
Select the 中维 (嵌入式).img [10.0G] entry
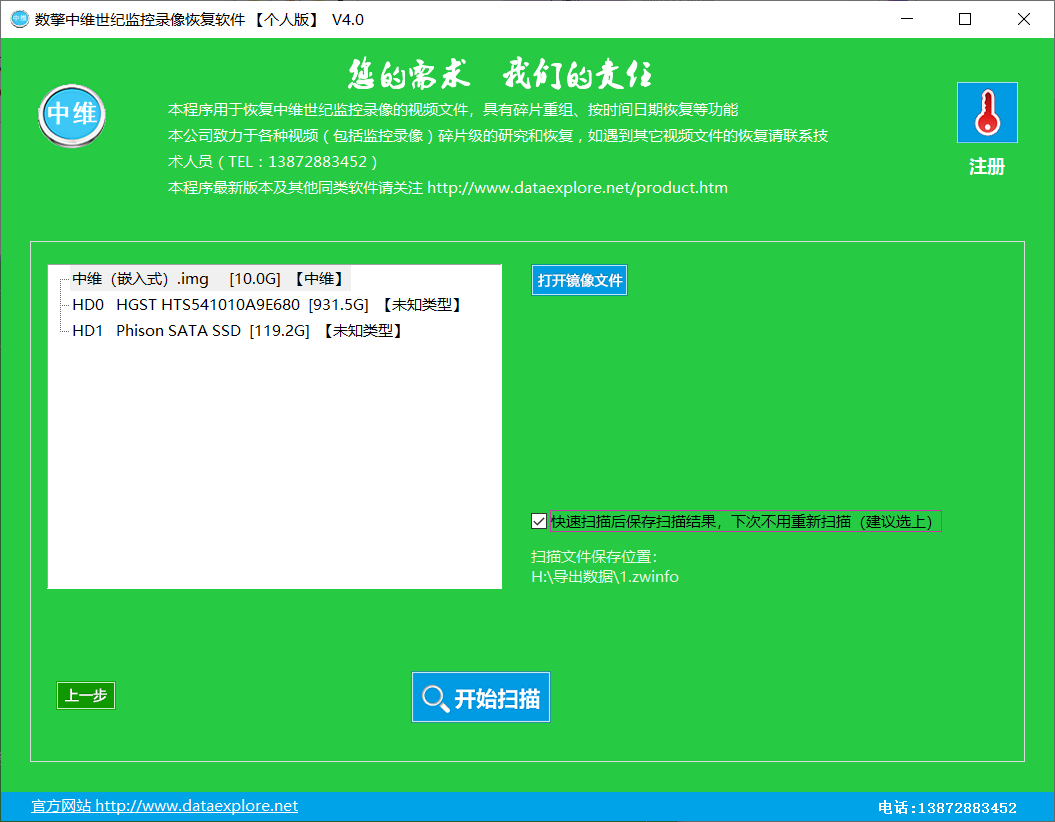point(209,278)
